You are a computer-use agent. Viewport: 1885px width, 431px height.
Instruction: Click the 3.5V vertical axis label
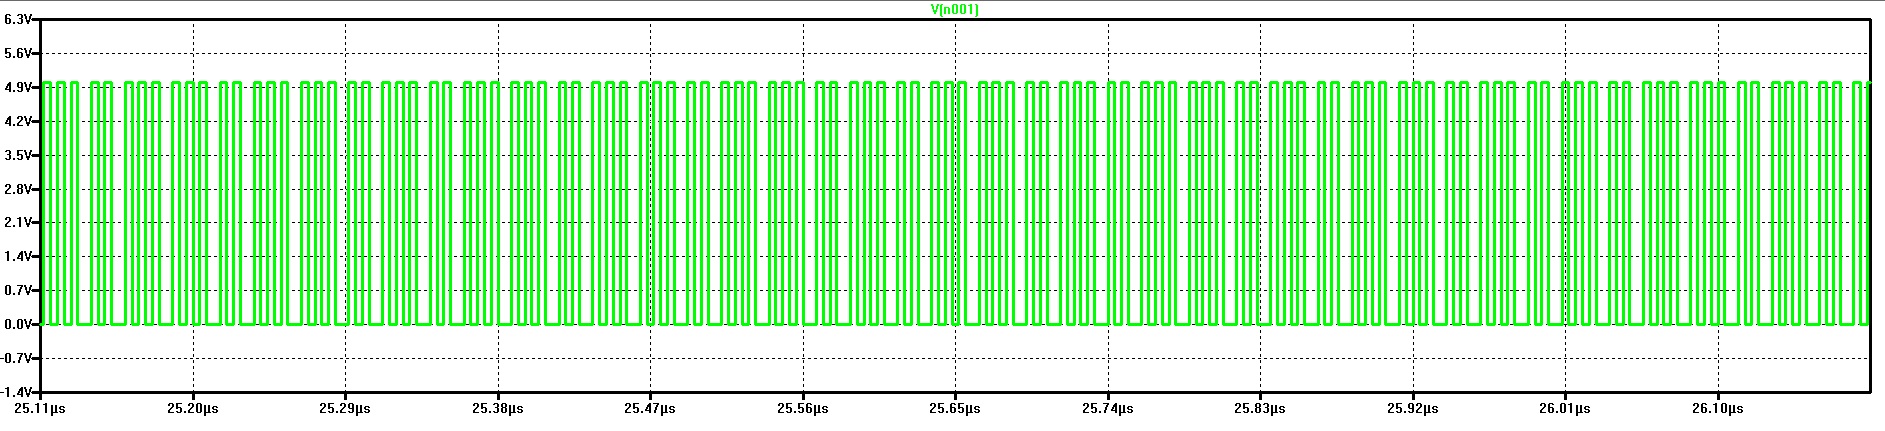click(20, 155)
